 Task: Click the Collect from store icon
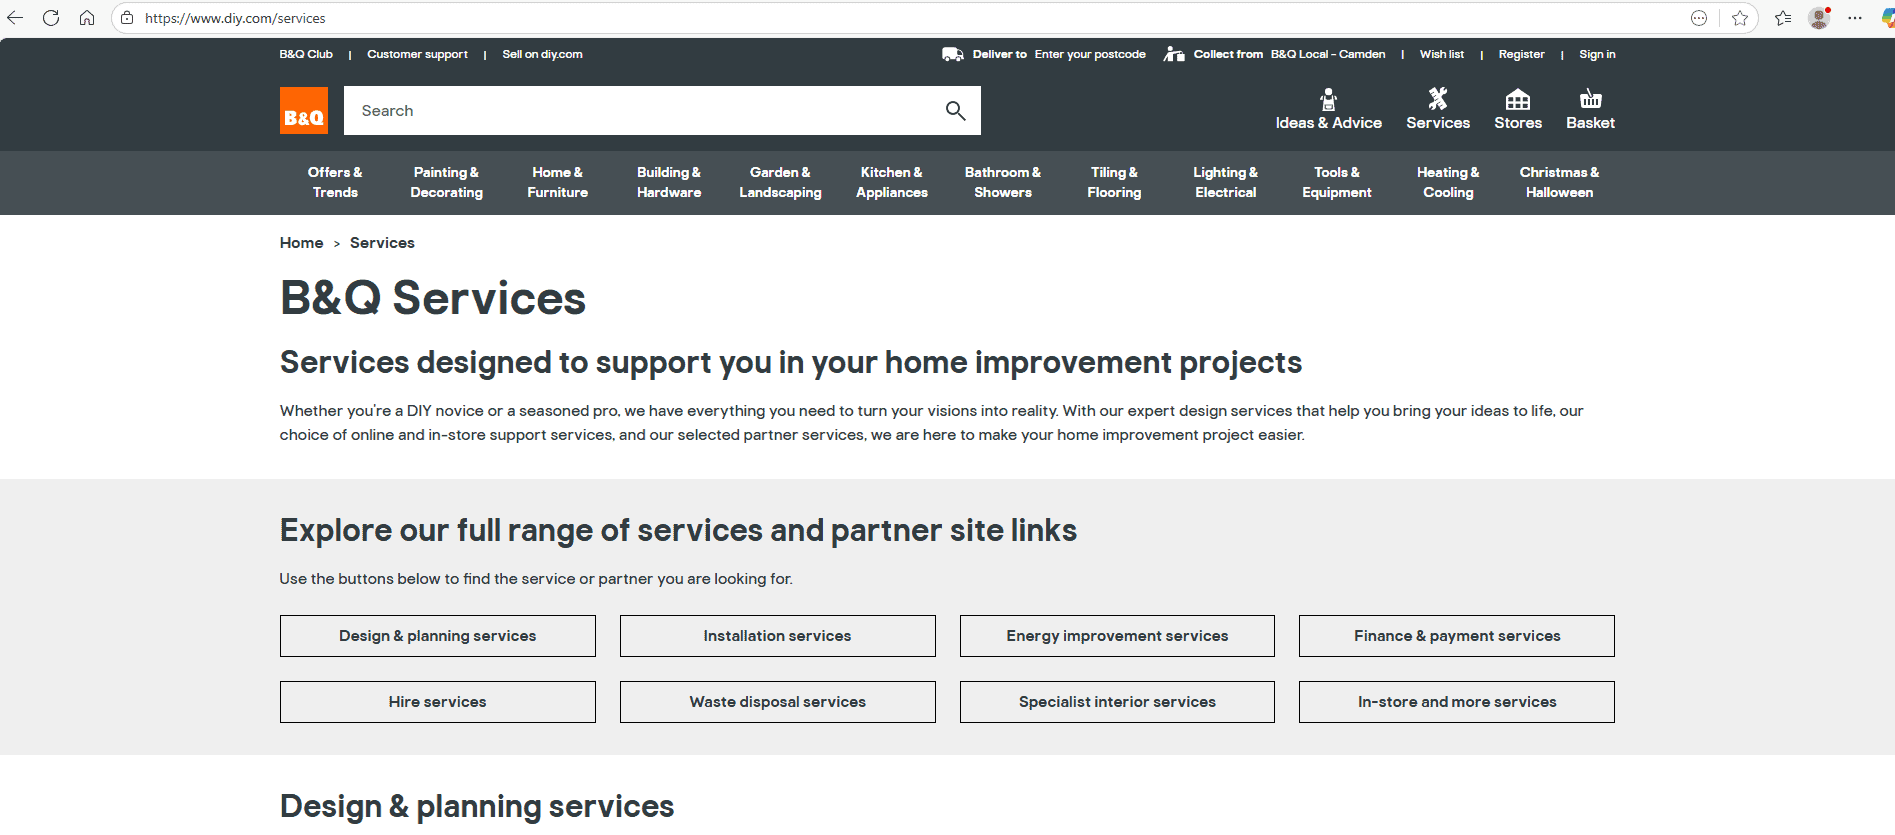point(1174,54)
